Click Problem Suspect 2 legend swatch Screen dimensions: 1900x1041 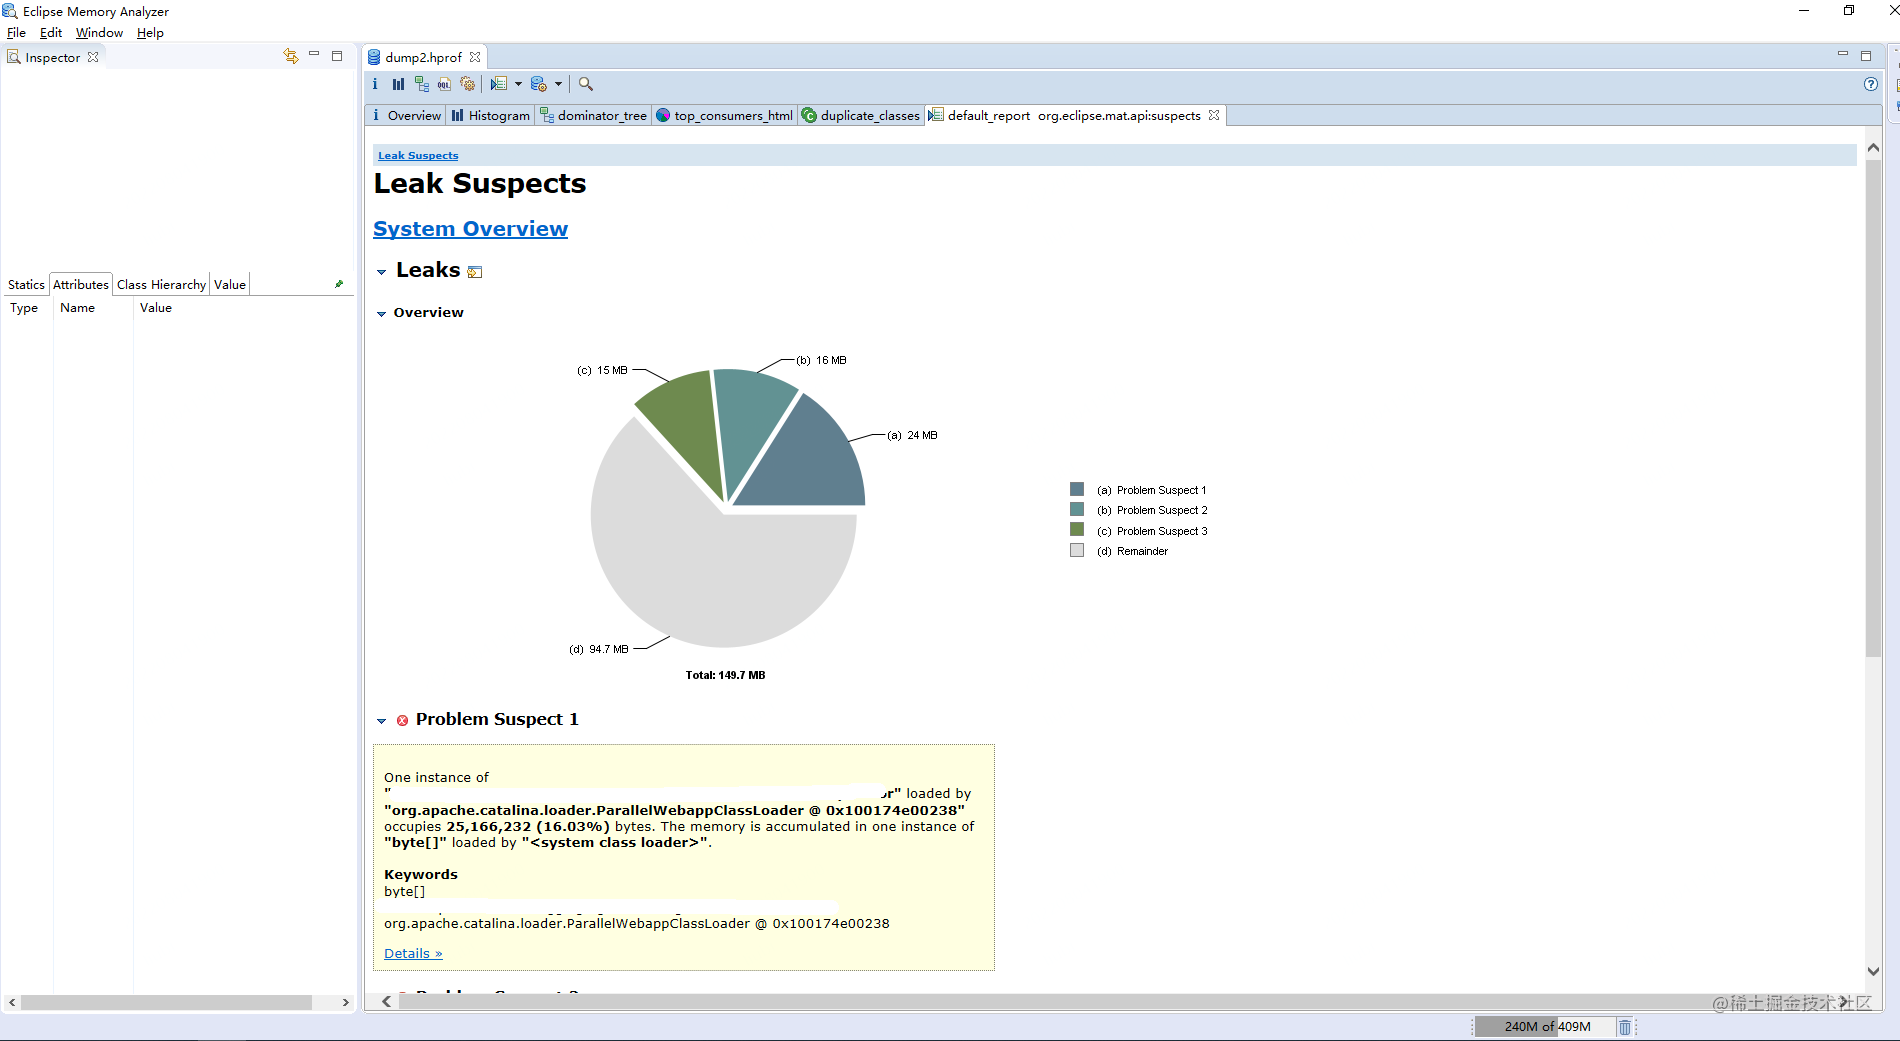[x=1077, y=509]
